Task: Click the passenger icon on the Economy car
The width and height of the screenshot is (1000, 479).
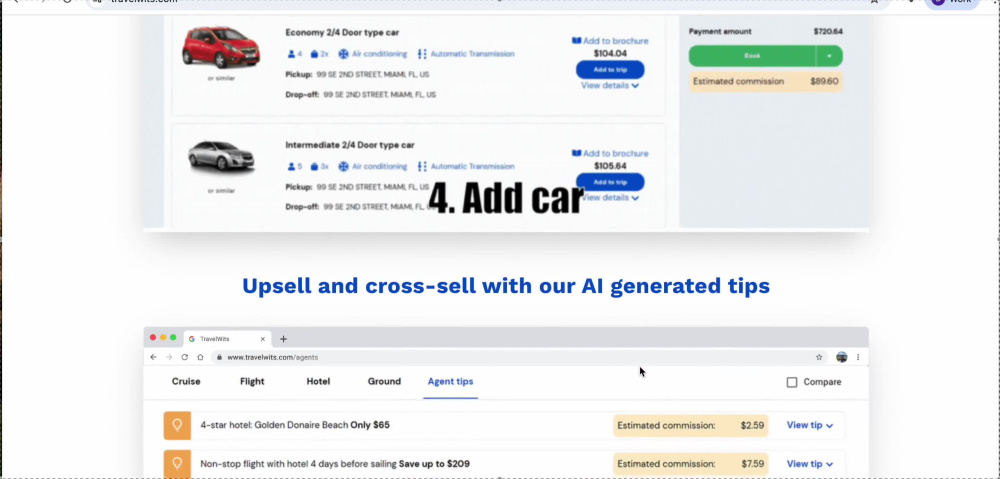Action: [291, 54]
